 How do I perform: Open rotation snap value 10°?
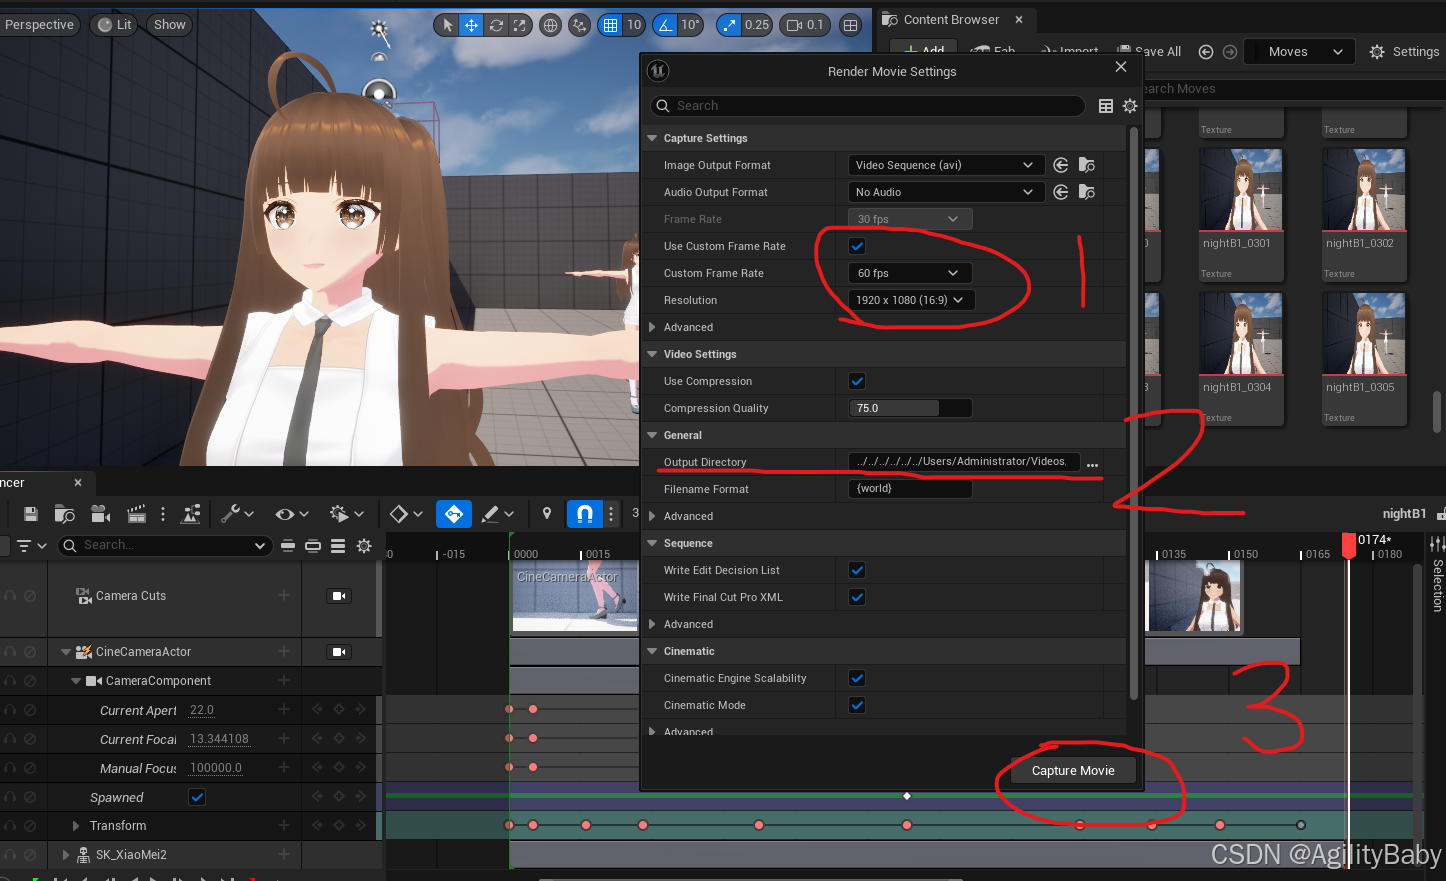pyautogui.click(x=691, y=25)
